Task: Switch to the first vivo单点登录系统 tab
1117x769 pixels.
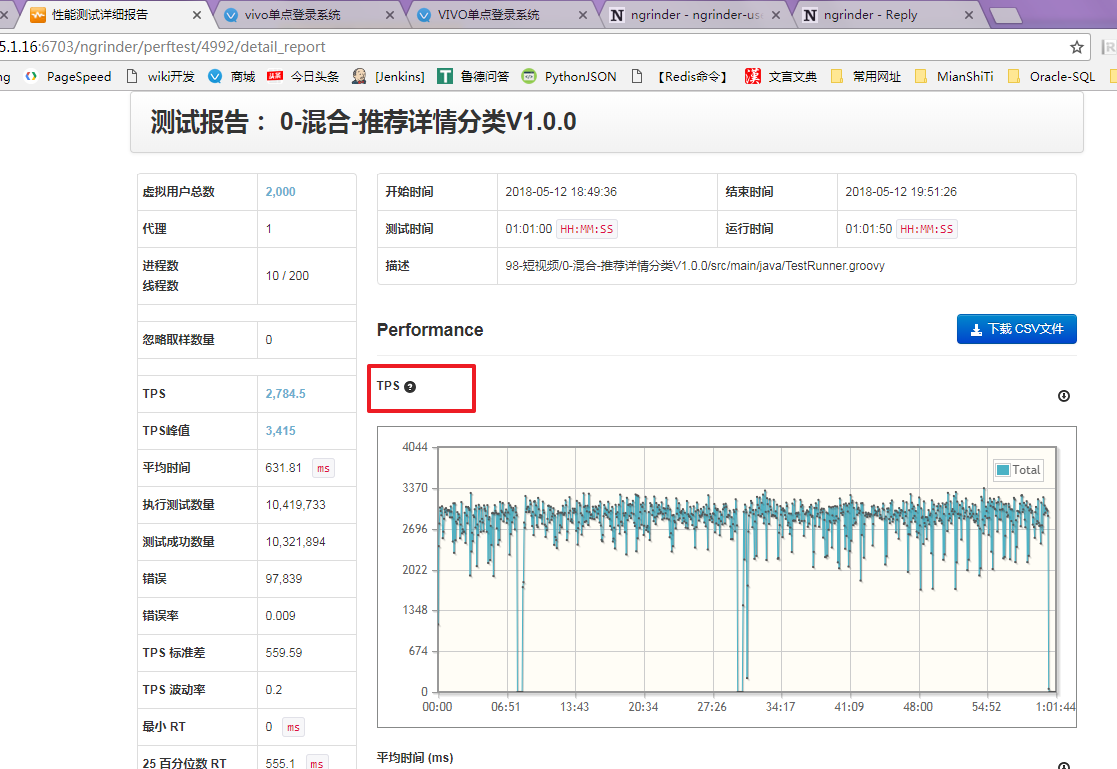Action: tap(292, 15)
